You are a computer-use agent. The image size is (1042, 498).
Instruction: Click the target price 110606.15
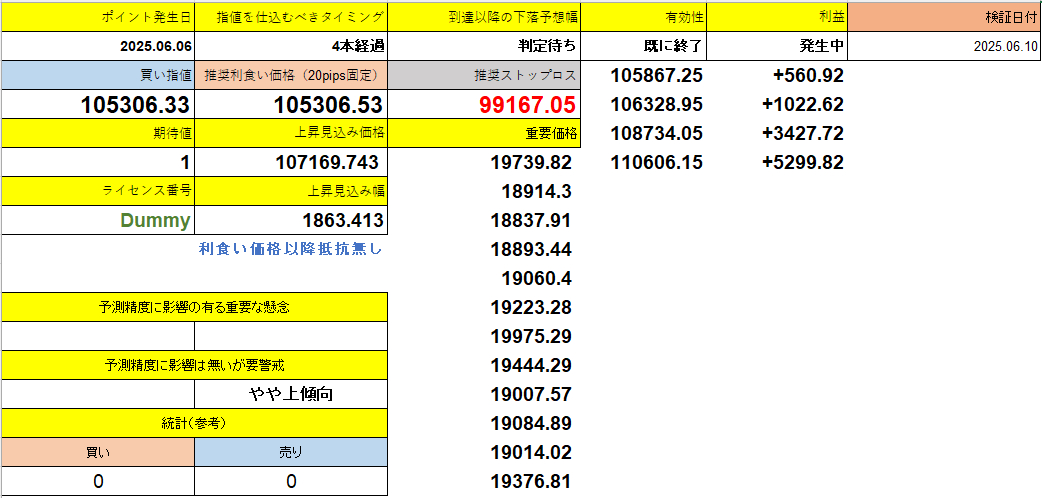point(657,162)
